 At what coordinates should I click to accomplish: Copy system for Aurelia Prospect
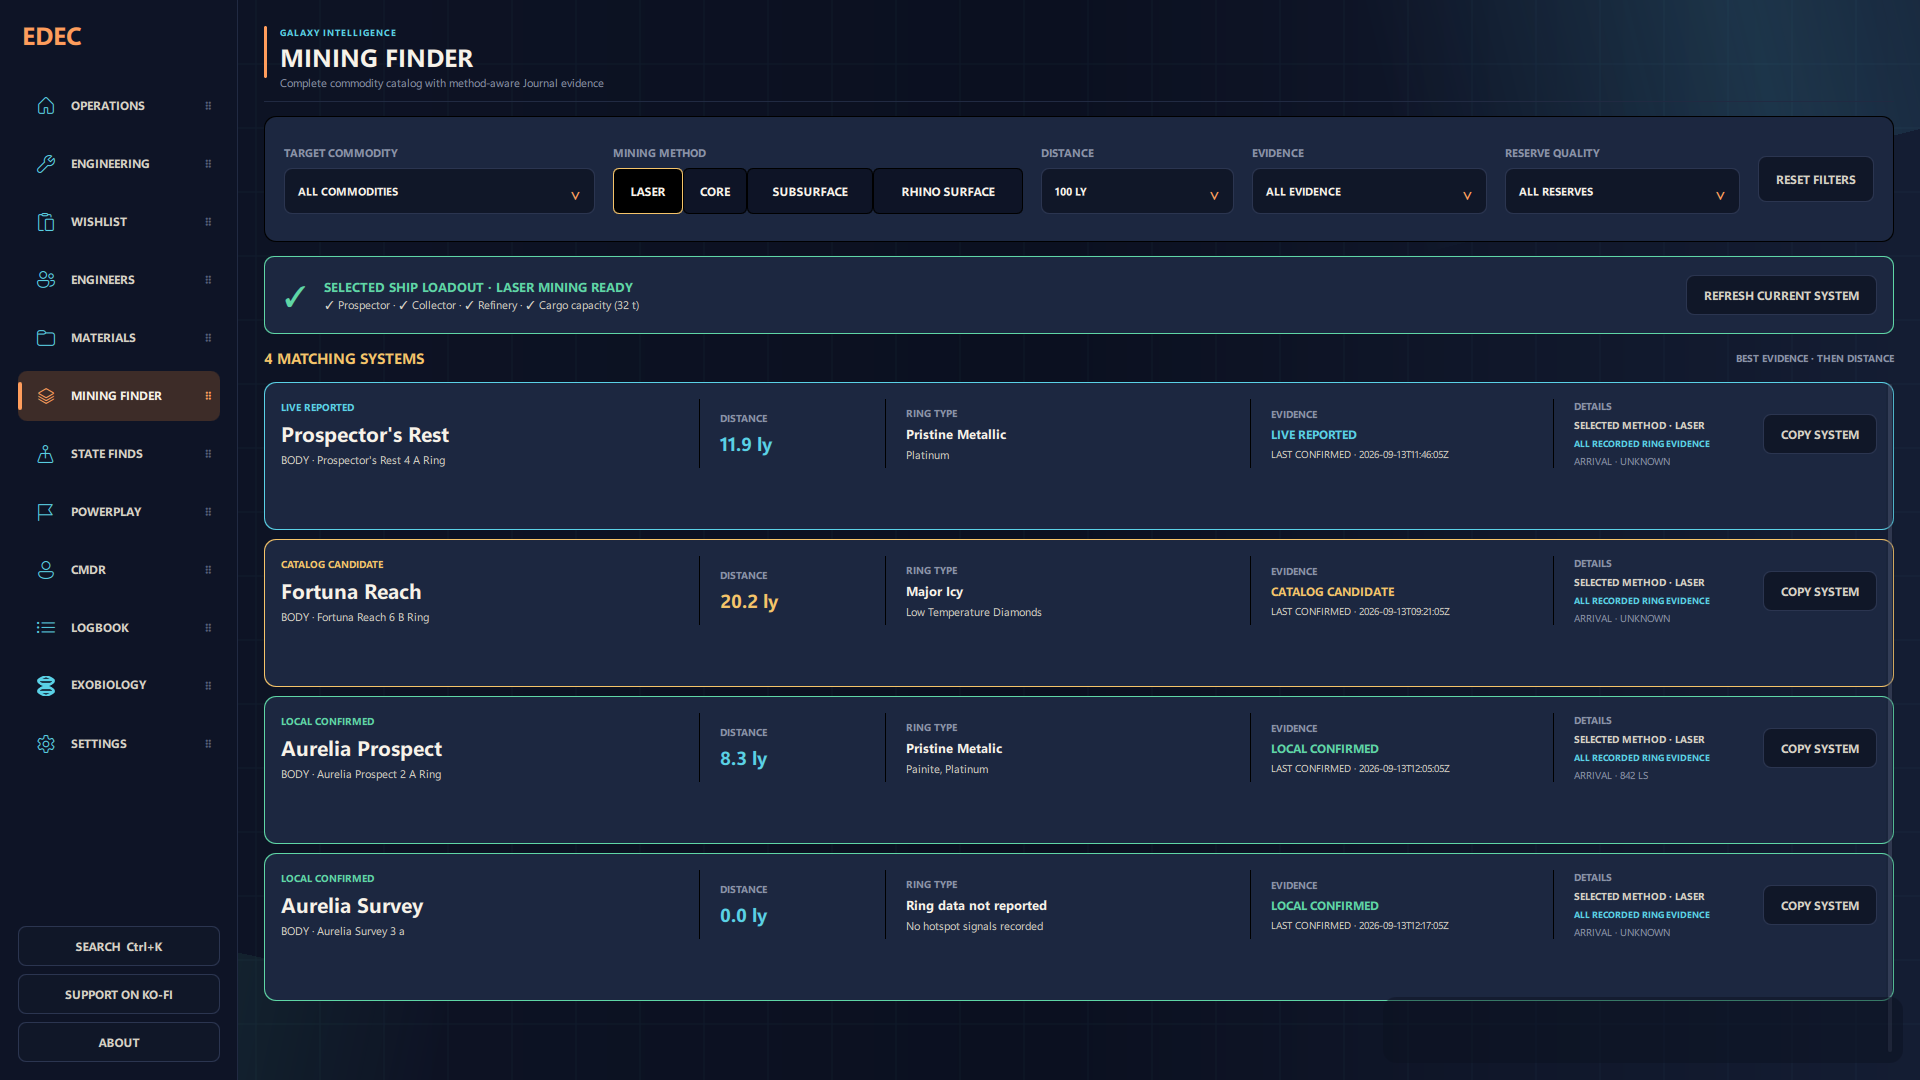(1820, 749)
